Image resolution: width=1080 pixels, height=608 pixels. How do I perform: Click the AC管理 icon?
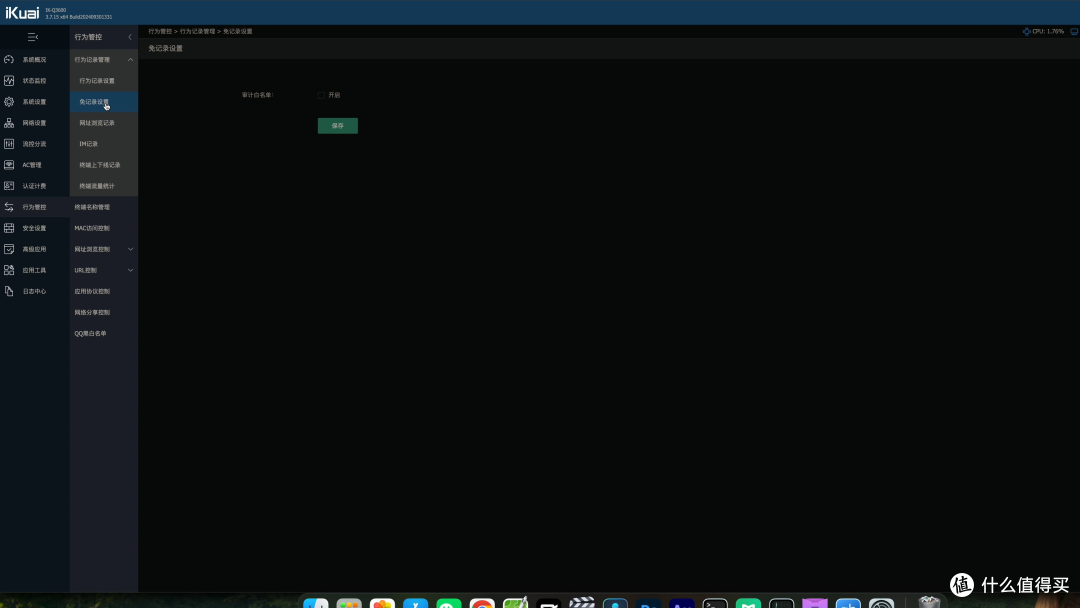(x=9, y=165)
